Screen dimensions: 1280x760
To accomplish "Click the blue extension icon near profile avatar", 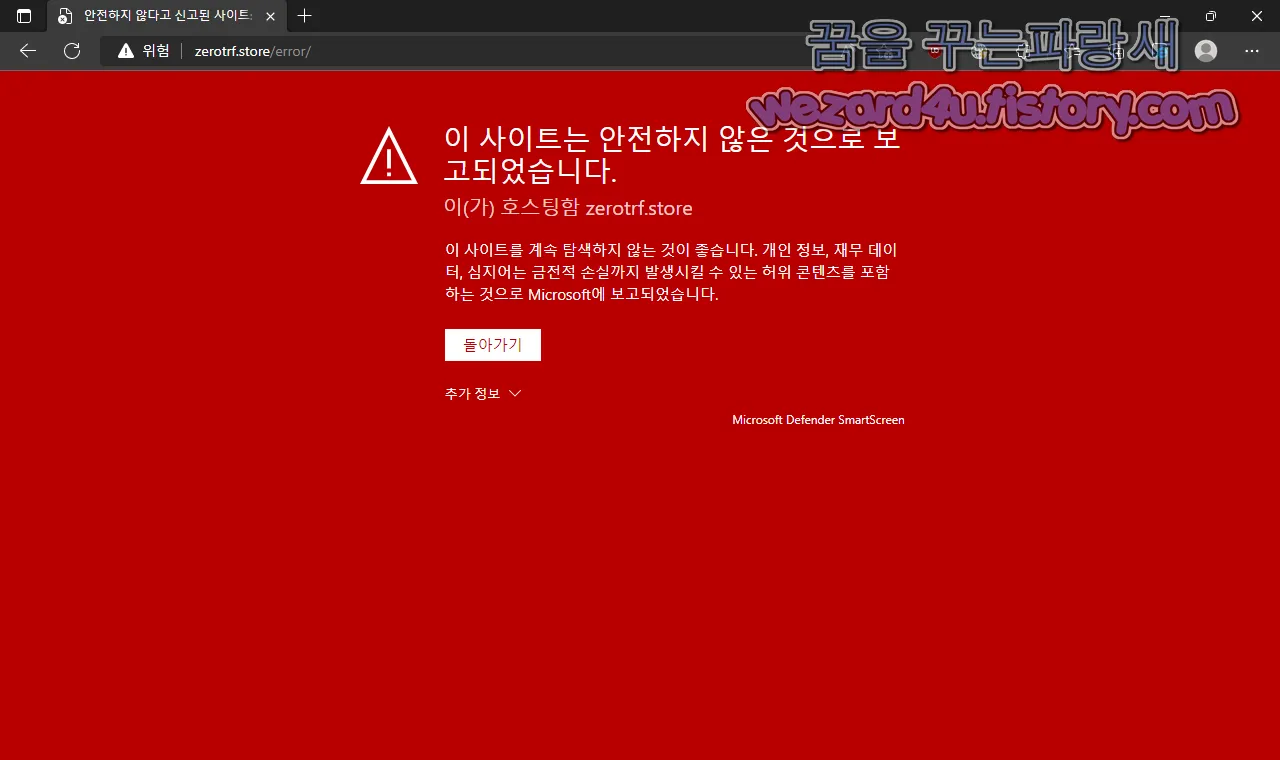I will click(x=1161, y=51).
